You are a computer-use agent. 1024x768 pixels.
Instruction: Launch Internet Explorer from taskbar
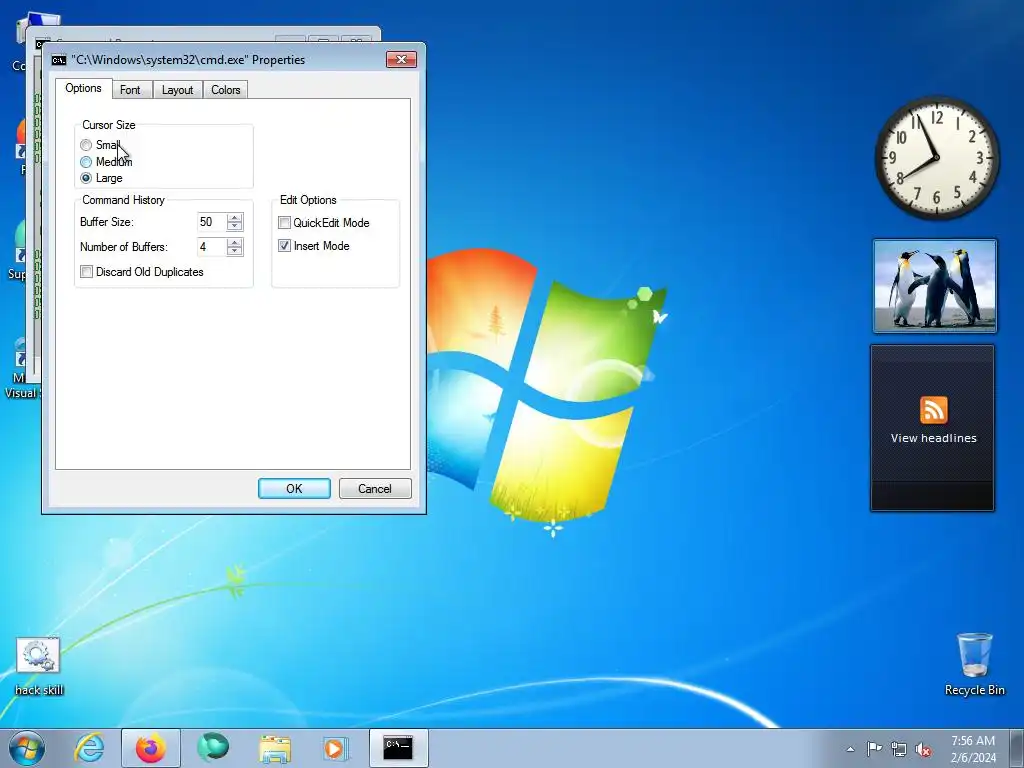tap(88, 748)
